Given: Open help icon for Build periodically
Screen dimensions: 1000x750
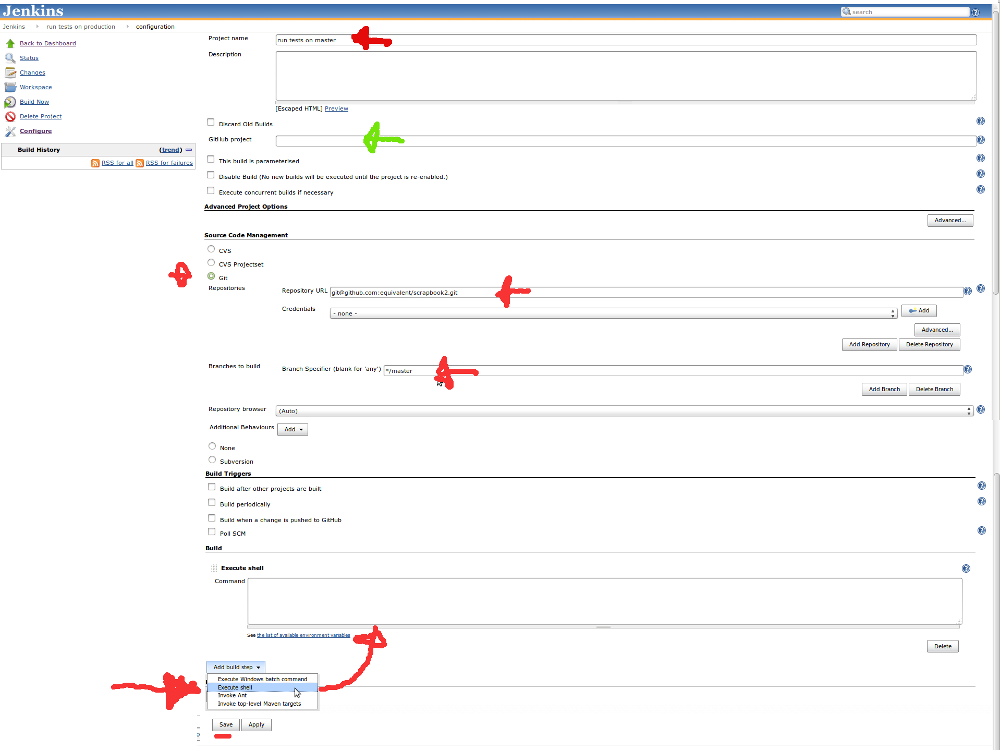Looking at the screenshot, I should [x=982, y=501].
